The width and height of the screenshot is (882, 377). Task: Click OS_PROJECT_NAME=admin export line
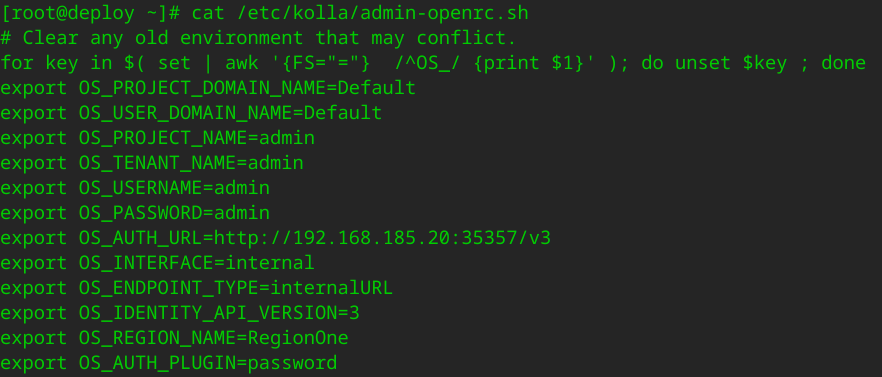point(158,138)
